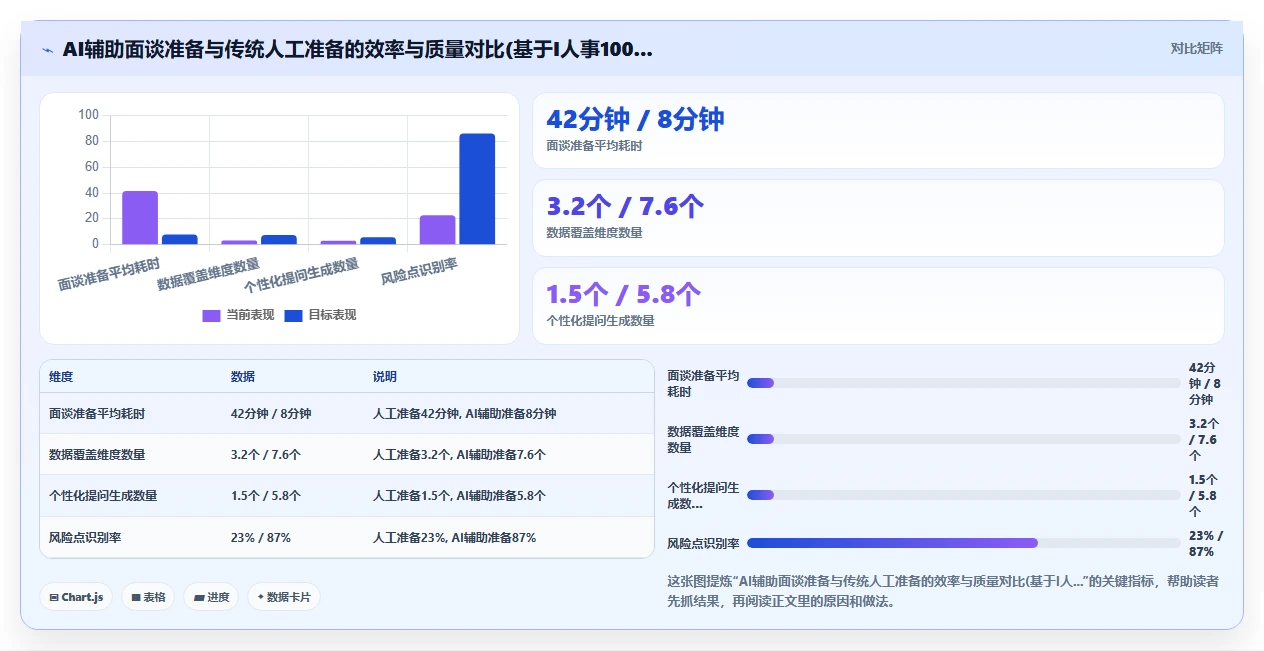Toggle the 目标表现 legend item
The height and width of the screenshot is (651, 1264).
(x=320, y=315)
